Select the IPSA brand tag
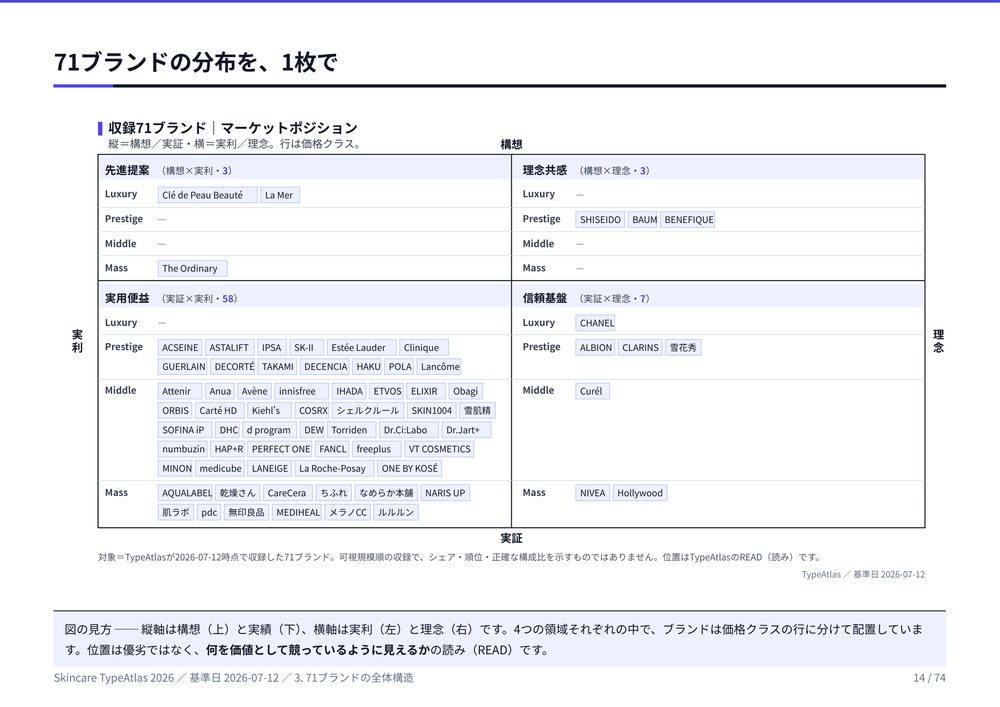This screenshot has width=1000, height=707. coord(272,347)
